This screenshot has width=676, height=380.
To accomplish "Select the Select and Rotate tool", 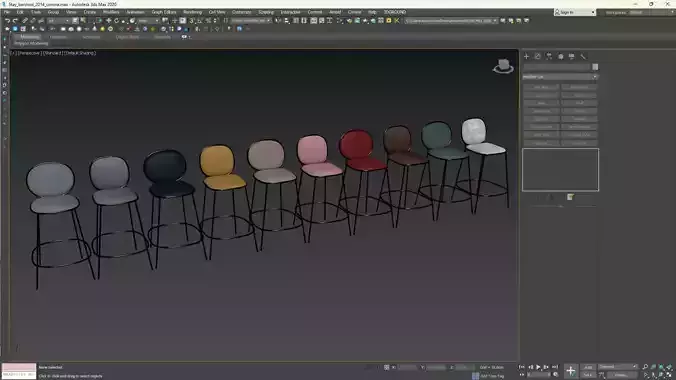I will 116,20.
